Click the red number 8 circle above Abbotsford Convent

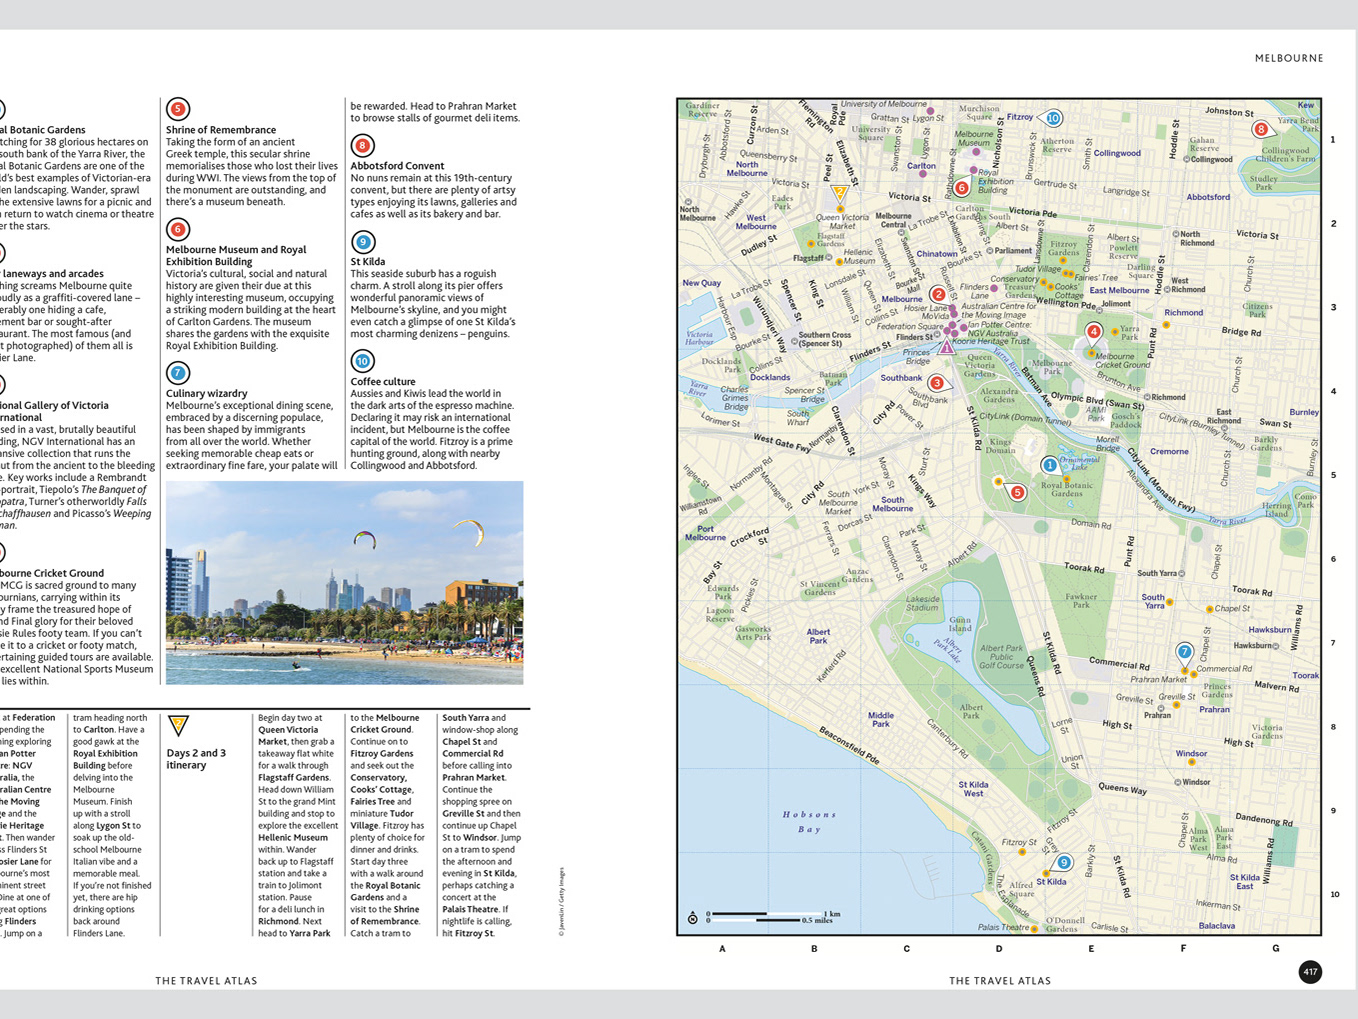click(362, 145)
